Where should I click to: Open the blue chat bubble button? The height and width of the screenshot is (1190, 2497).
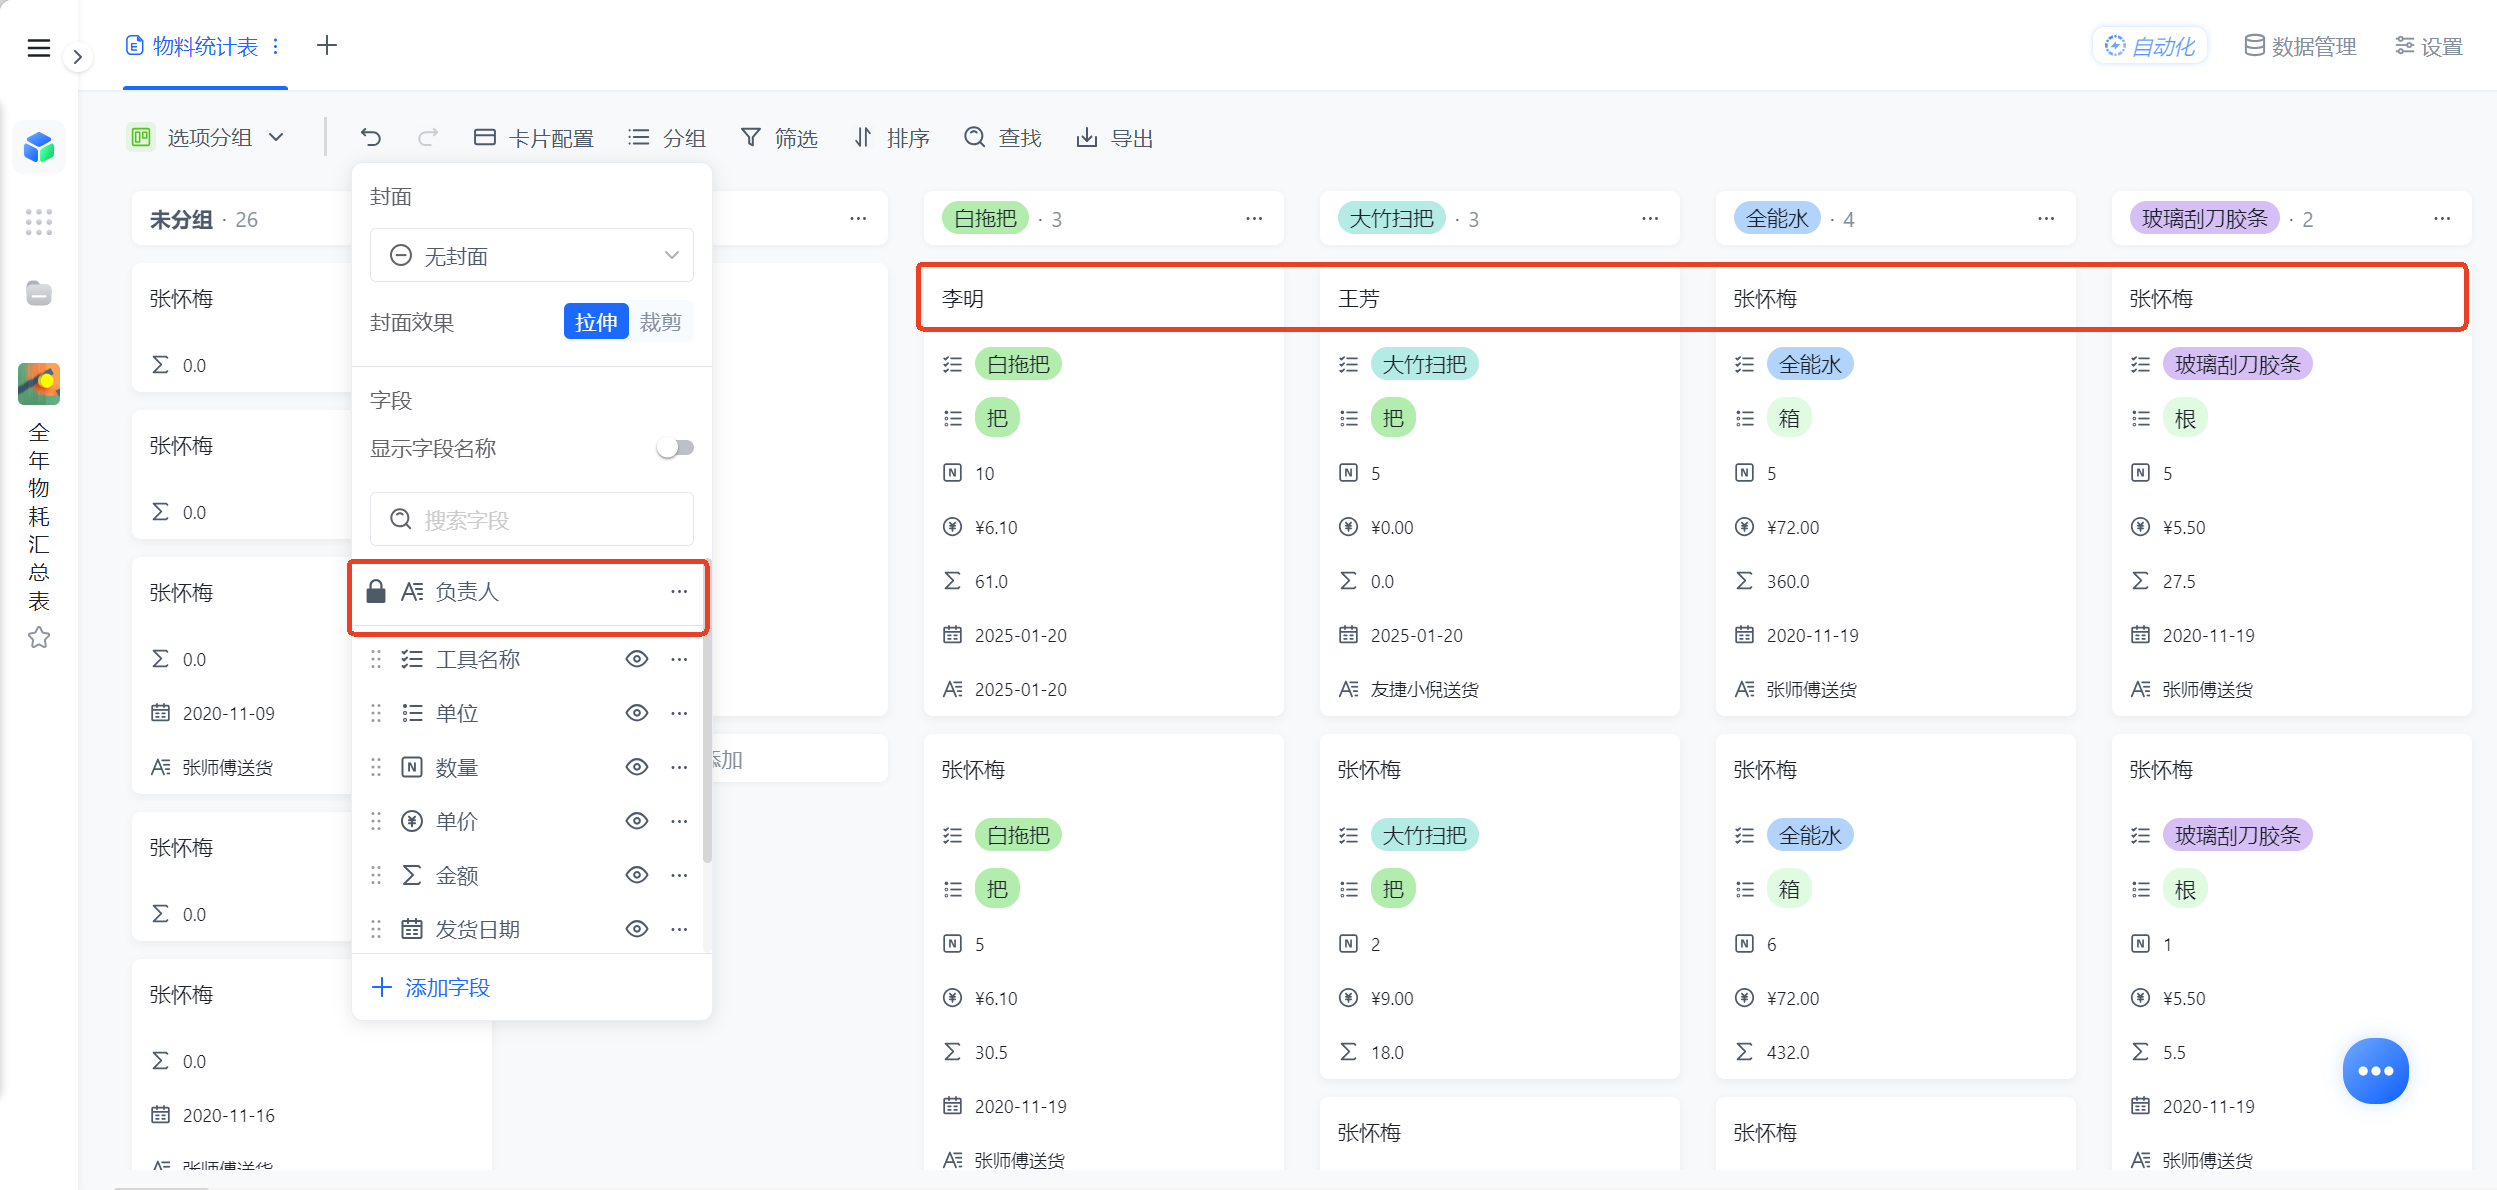click(2375, 1071)
